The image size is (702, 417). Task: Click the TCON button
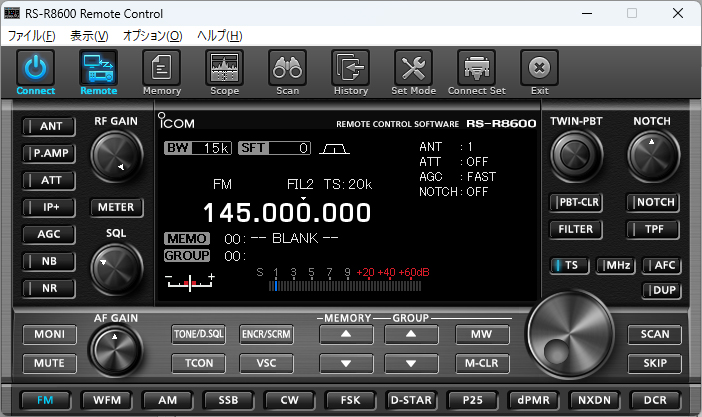199,363
